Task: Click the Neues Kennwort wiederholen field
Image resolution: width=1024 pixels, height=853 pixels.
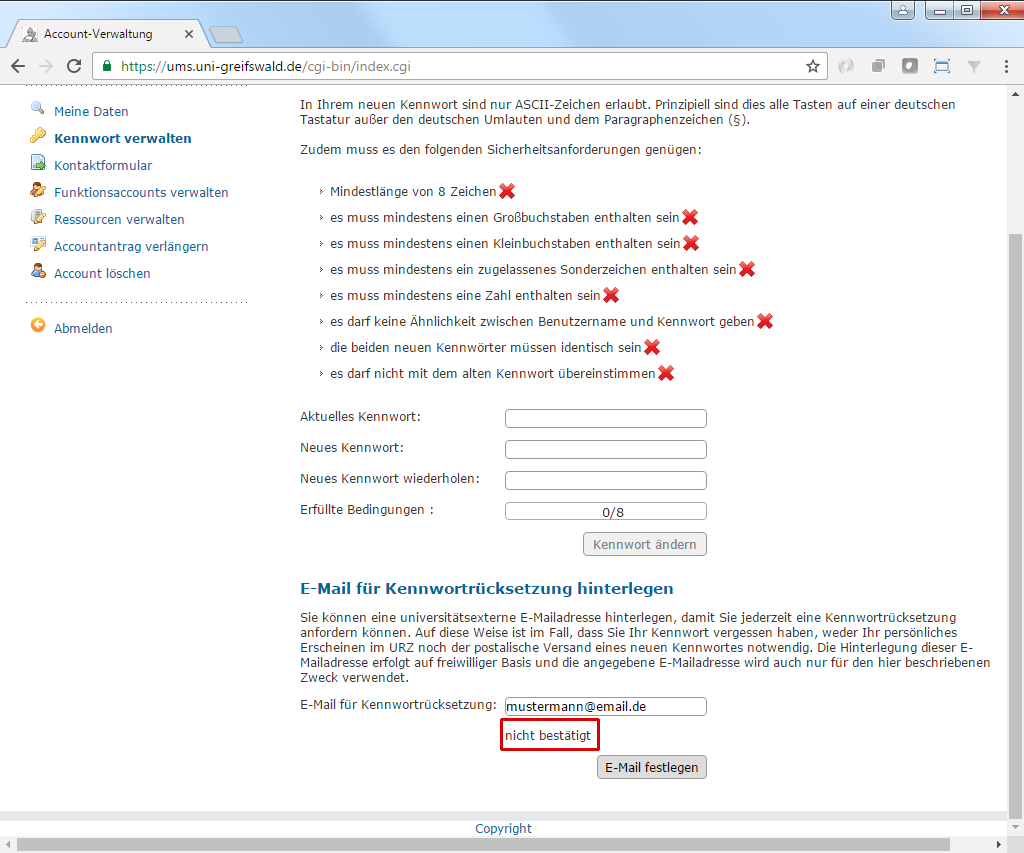Action: [x=605, y=481]
